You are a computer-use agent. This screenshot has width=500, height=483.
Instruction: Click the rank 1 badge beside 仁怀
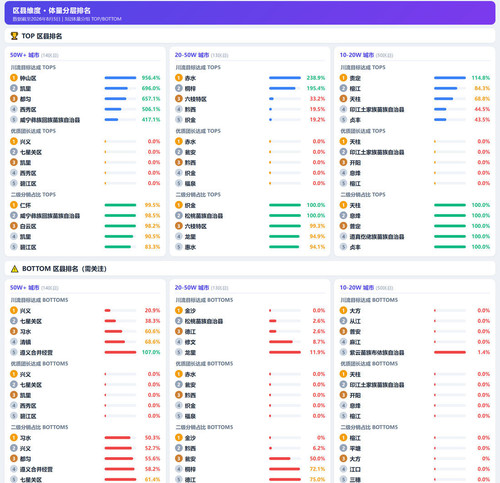14,205
